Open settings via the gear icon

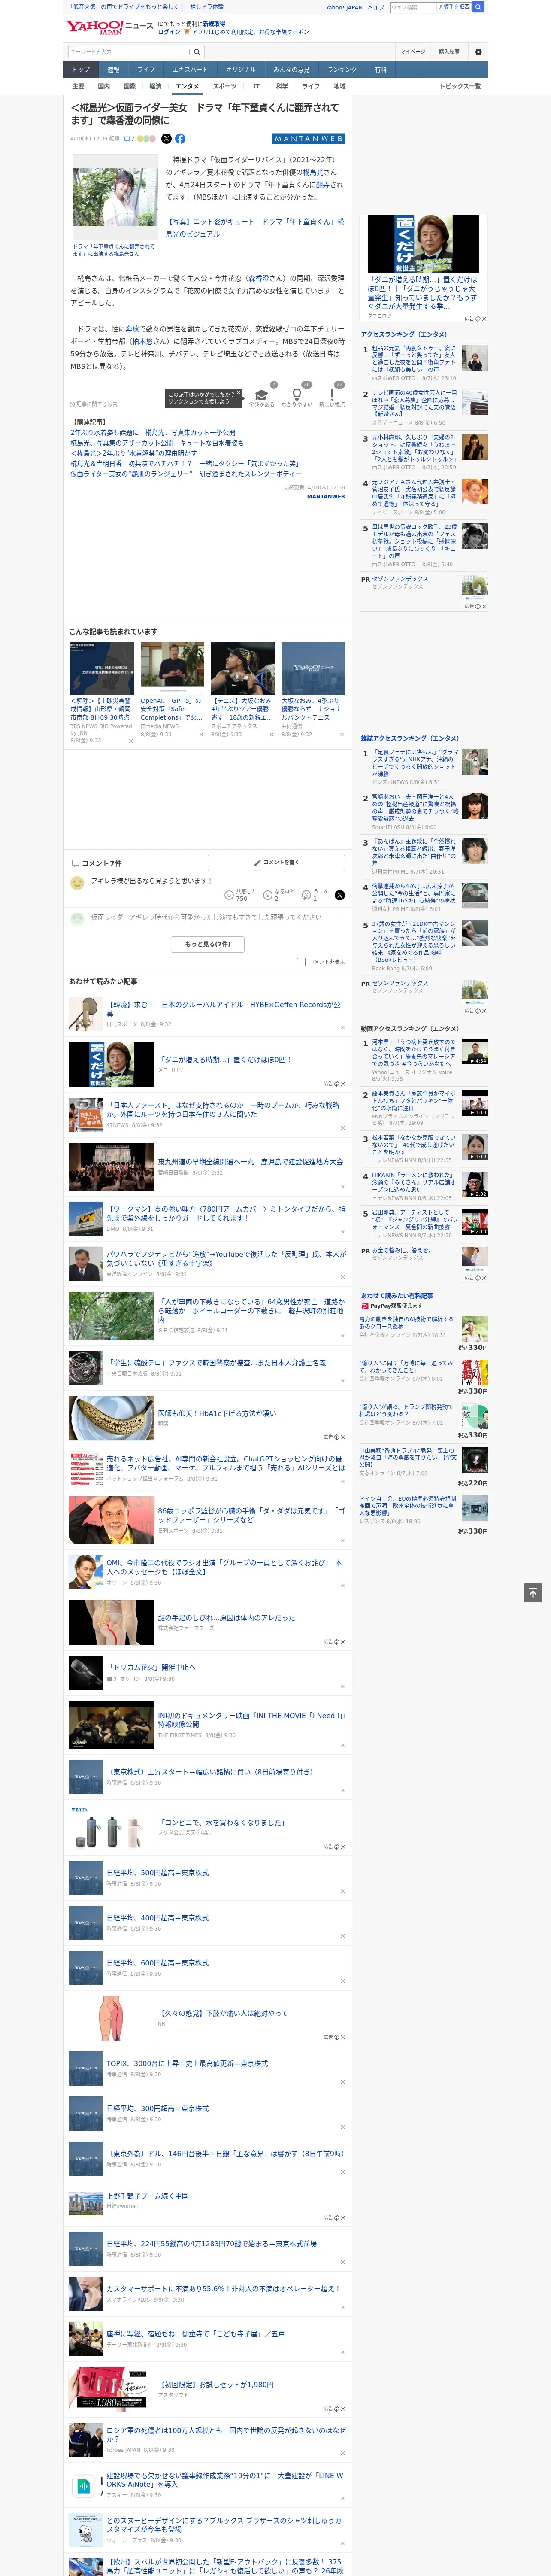coord(478,51)
